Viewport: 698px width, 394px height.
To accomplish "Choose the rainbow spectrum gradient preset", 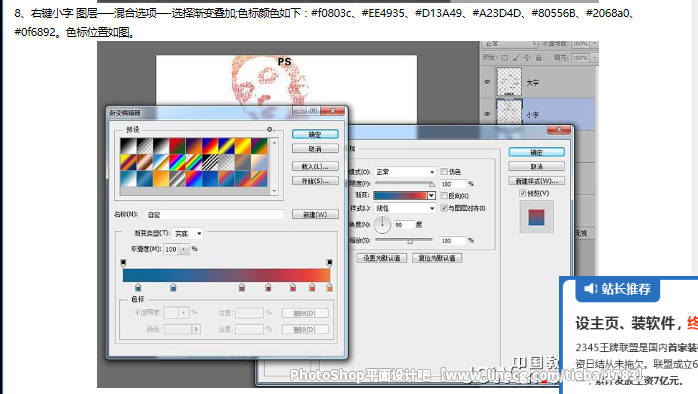I will [177, 162].
